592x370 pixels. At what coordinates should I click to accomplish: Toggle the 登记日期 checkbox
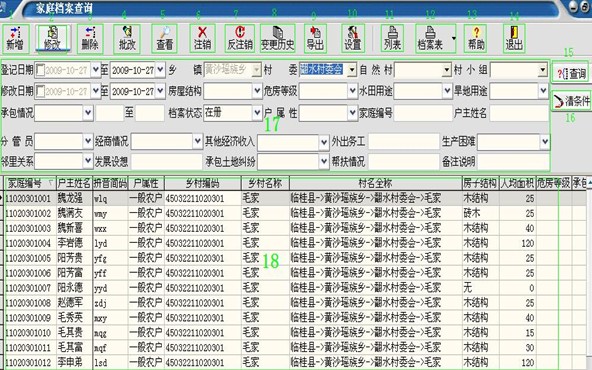tap(40, 70)
